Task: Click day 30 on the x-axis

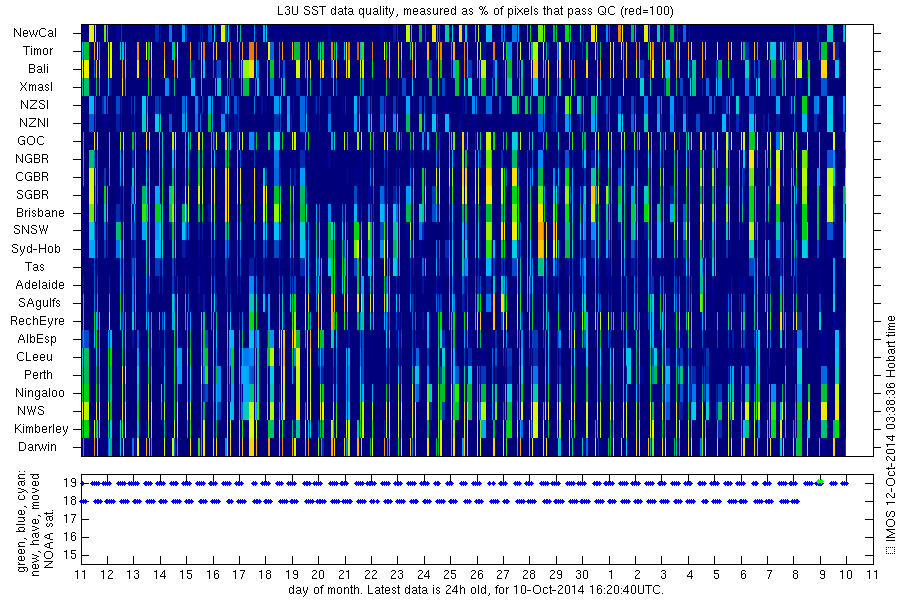Action: pos(582,575)
